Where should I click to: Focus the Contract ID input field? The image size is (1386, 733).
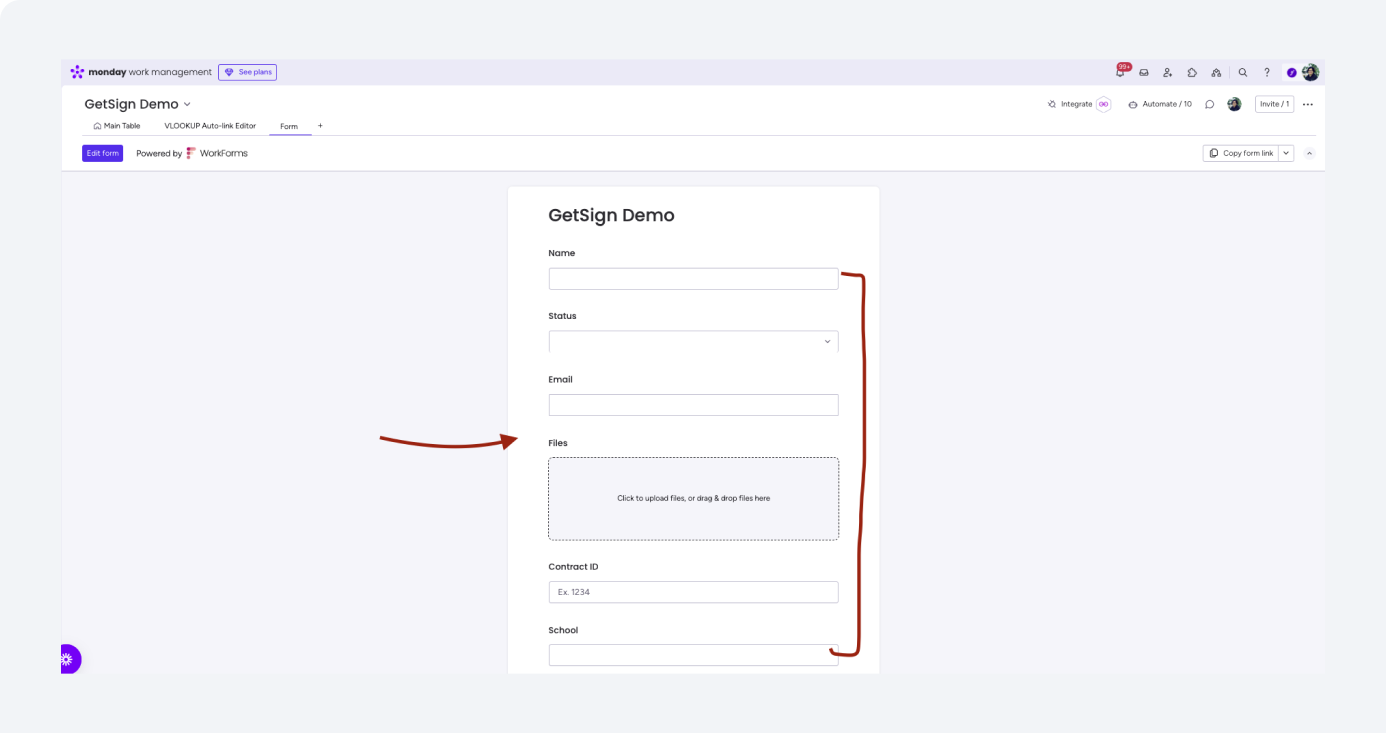pyautogui.click(x=693, y=592)
